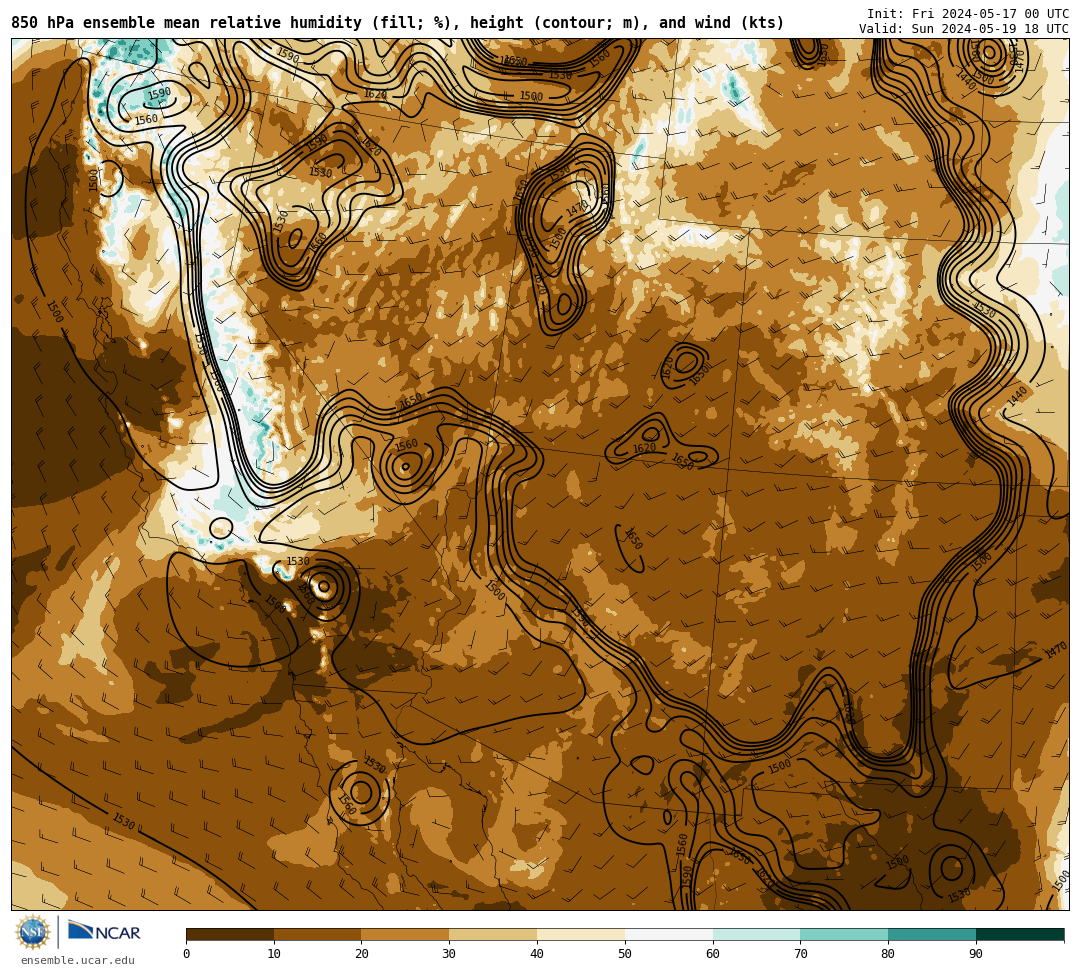Click the 20-30% orange-brown colorbar segment
1080x973 pixels.
(406, 934)
